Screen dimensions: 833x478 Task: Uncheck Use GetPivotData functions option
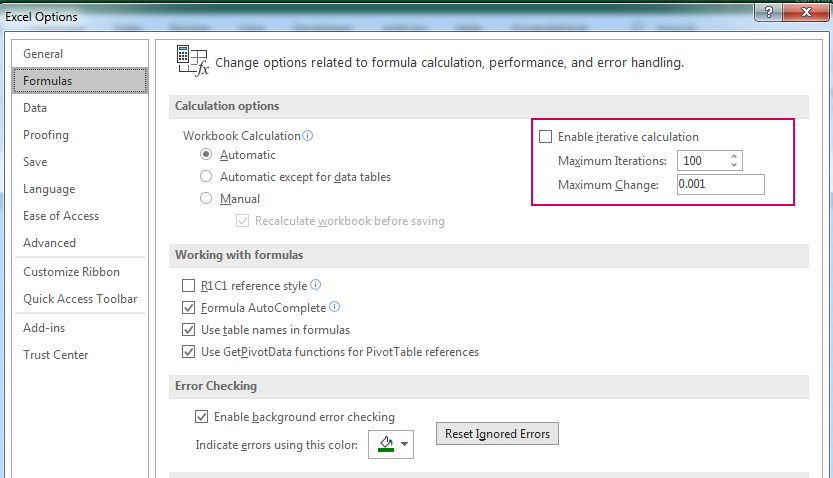click(189, 352)
